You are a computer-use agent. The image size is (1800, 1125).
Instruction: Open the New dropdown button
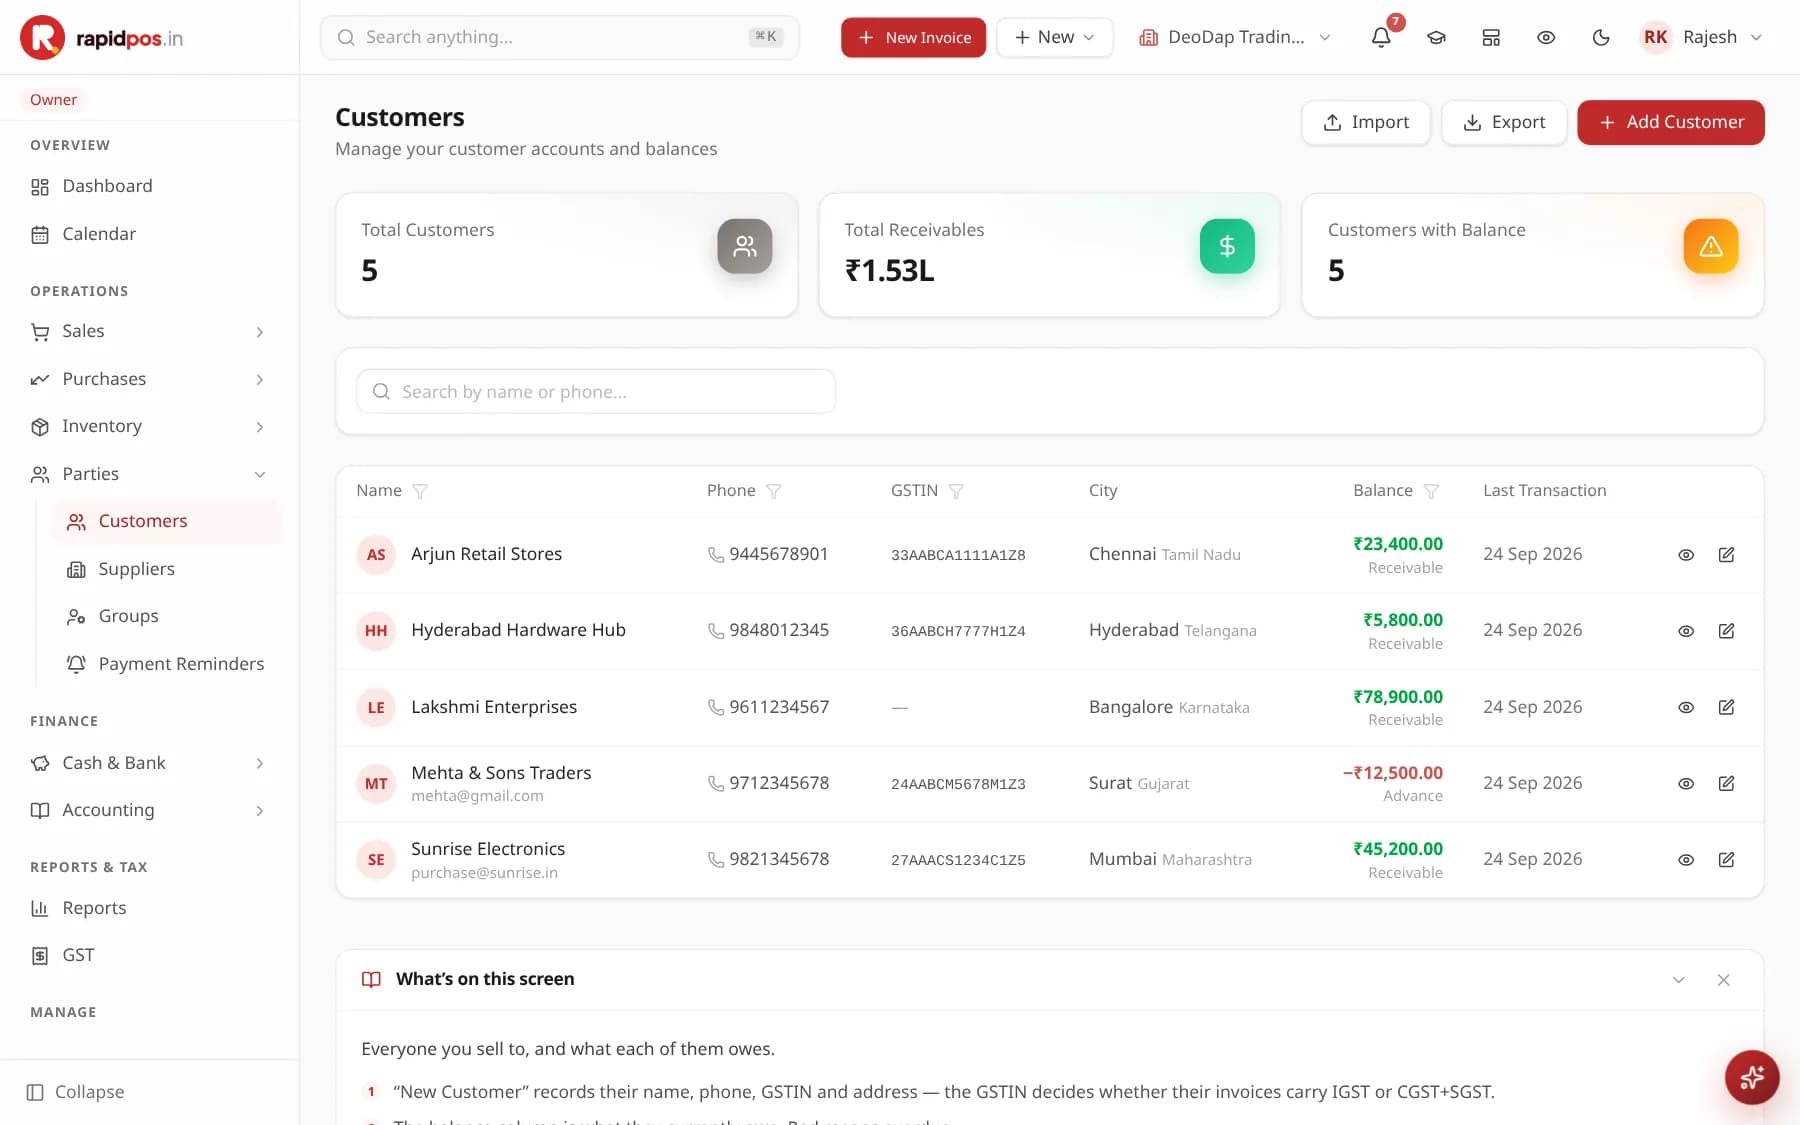[1054, 37]
